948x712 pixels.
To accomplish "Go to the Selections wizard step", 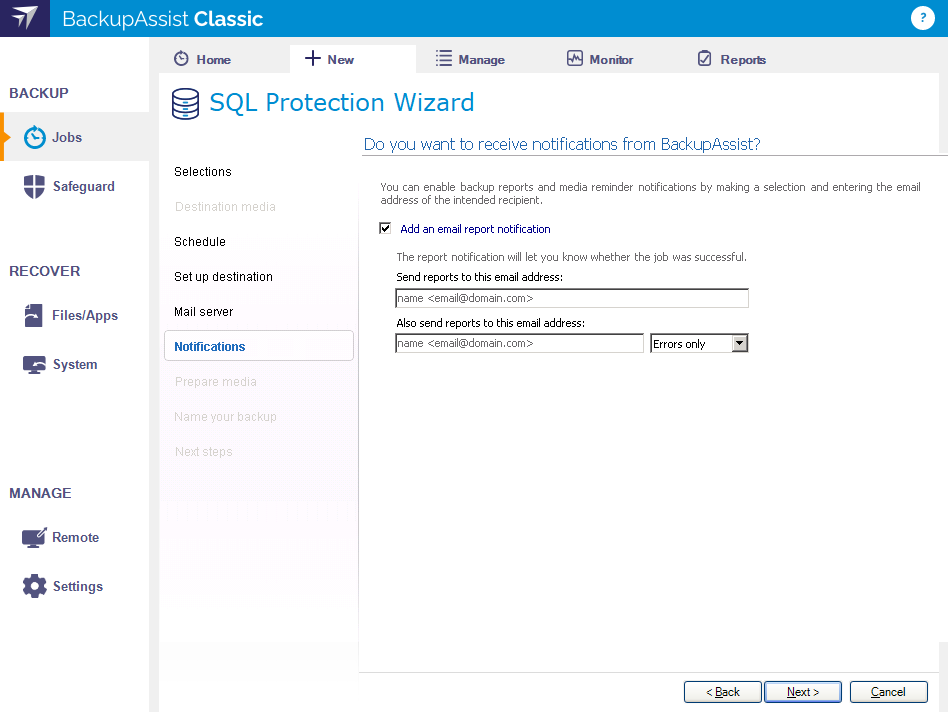I will pyautogui.click(x=203, y=172).
